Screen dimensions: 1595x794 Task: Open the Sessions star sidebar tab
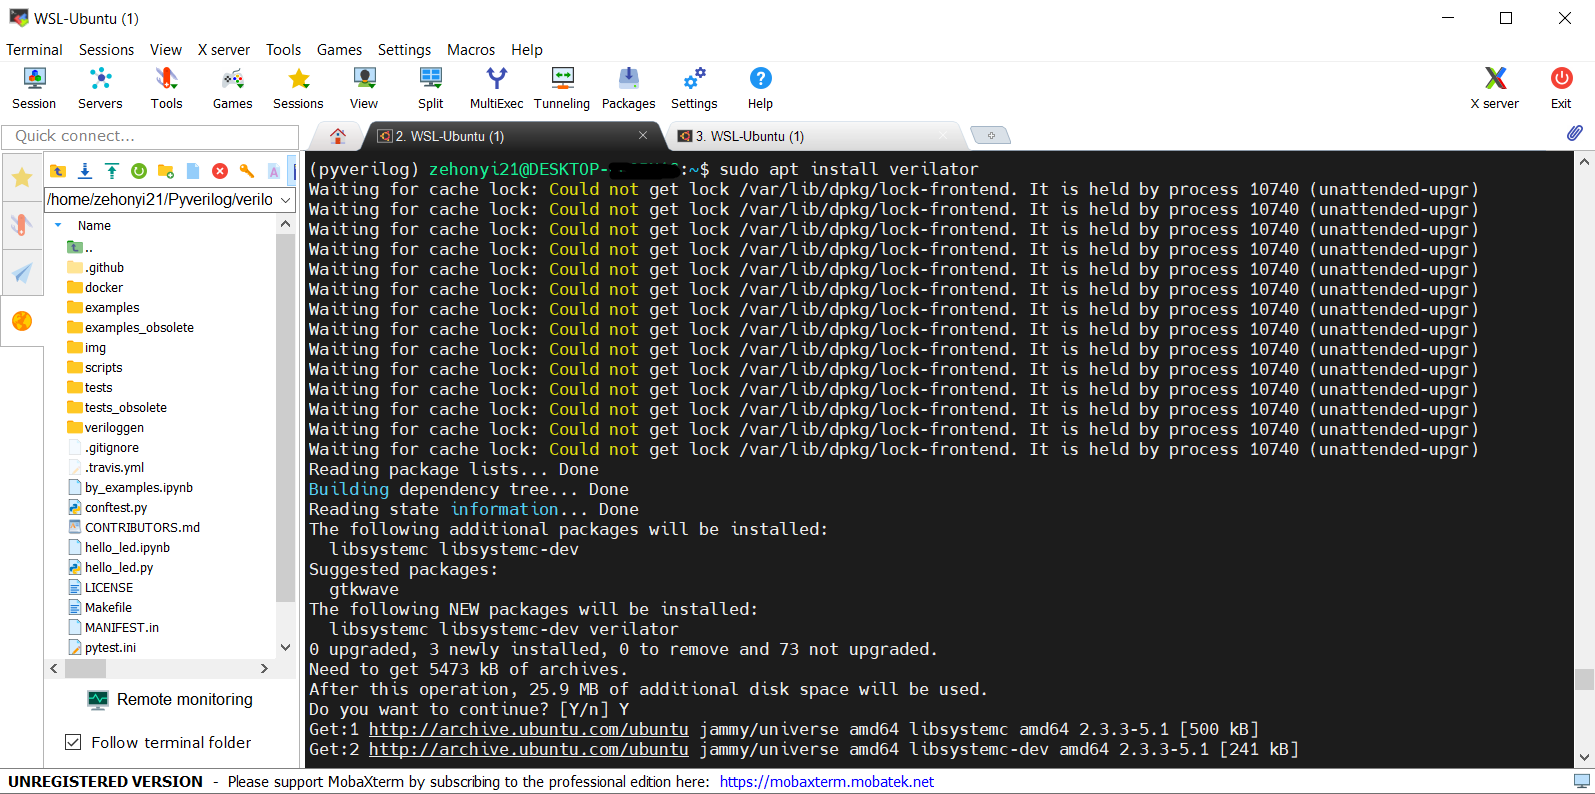22,178
